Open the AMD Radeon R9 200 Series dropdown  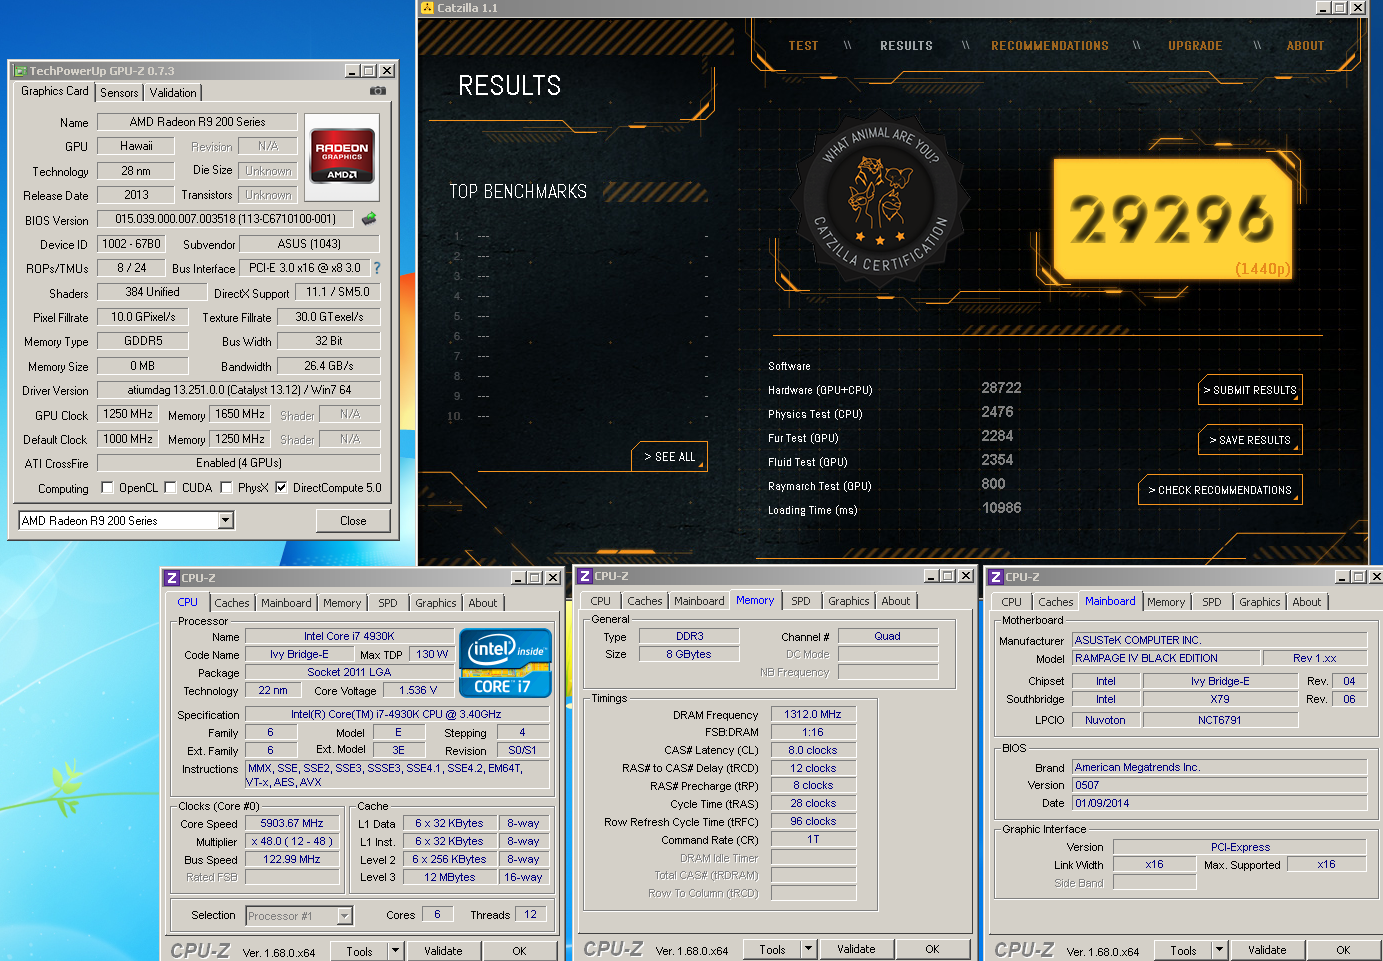pyautogui.click(x=225, y=520)
